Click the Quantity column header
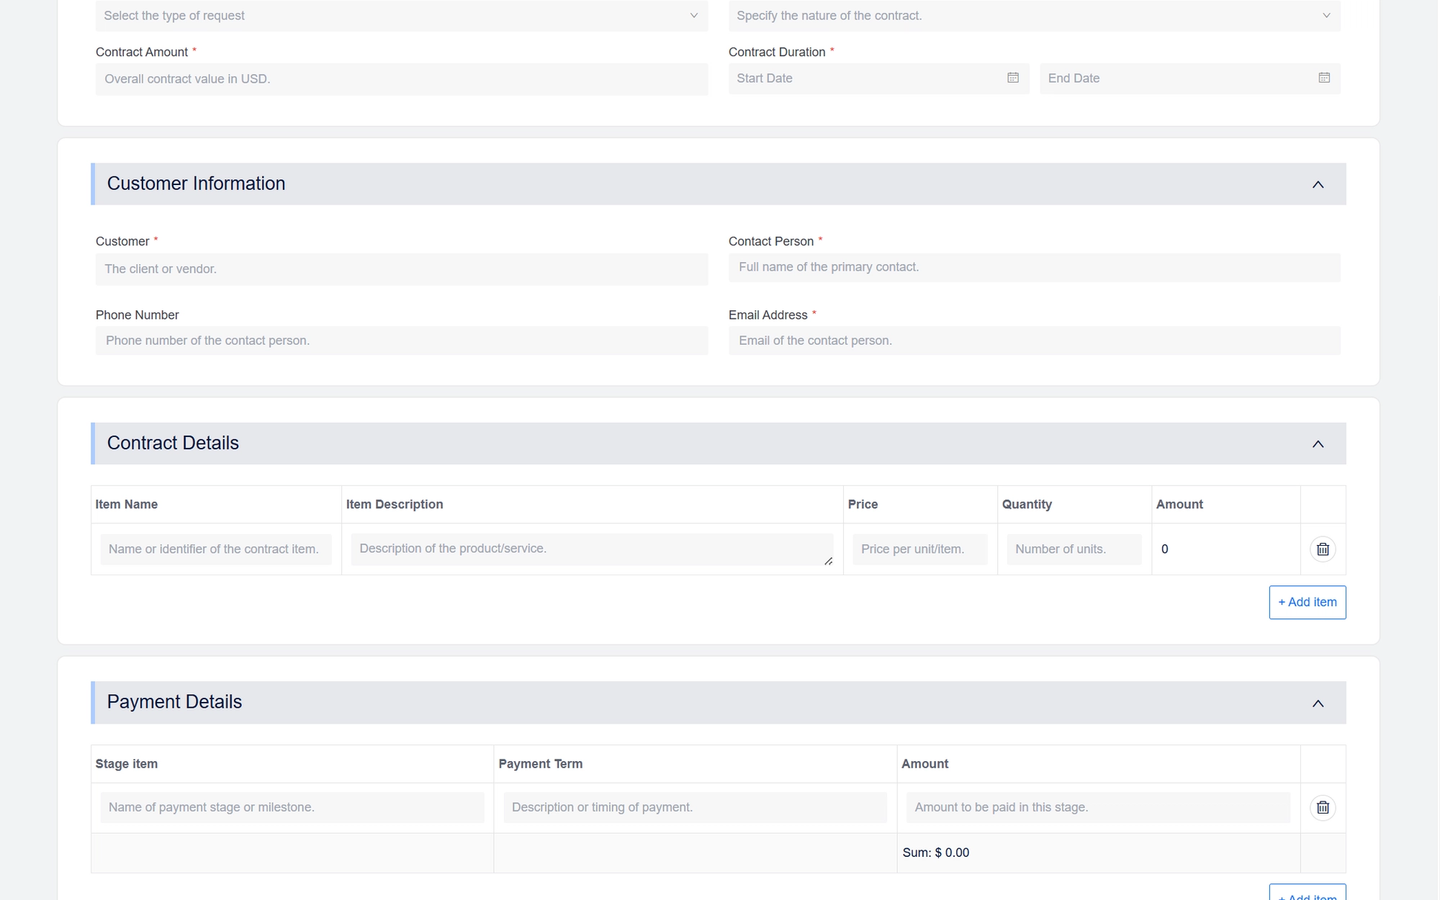This screenshot has width=1440, height=900. pos(1027,504)
